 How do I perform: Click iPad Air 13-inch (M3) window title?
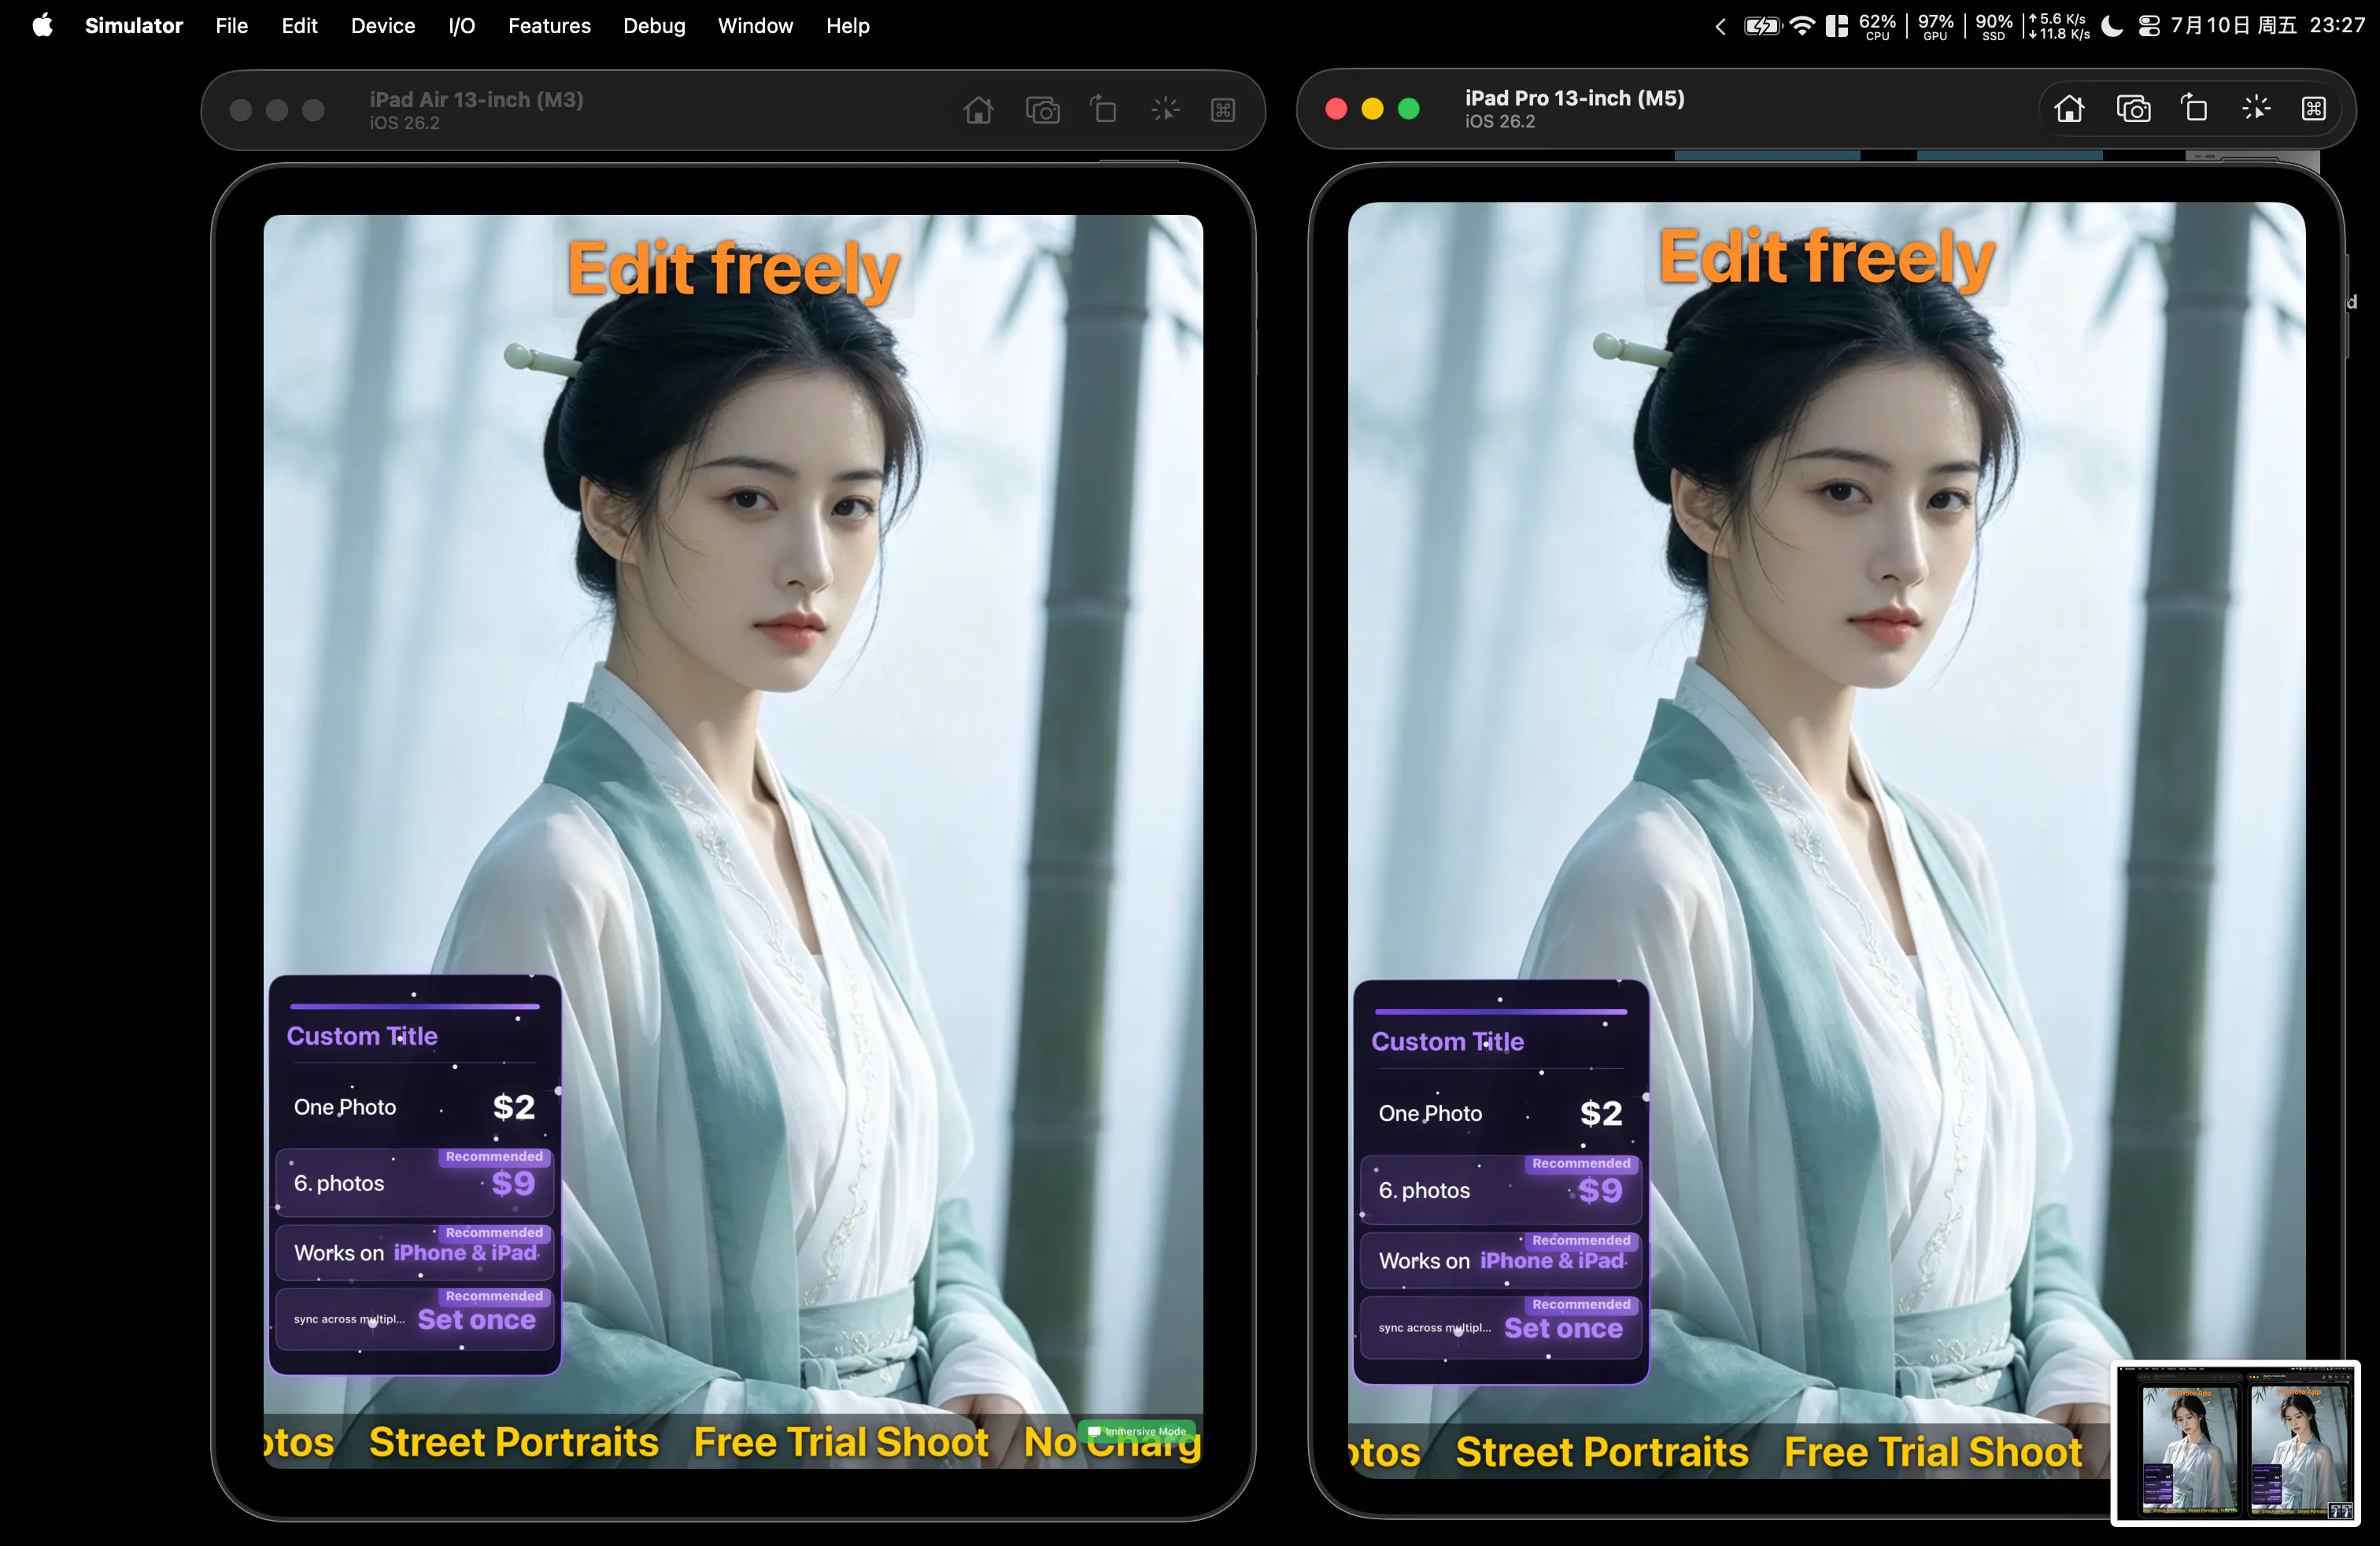point(476,100)
